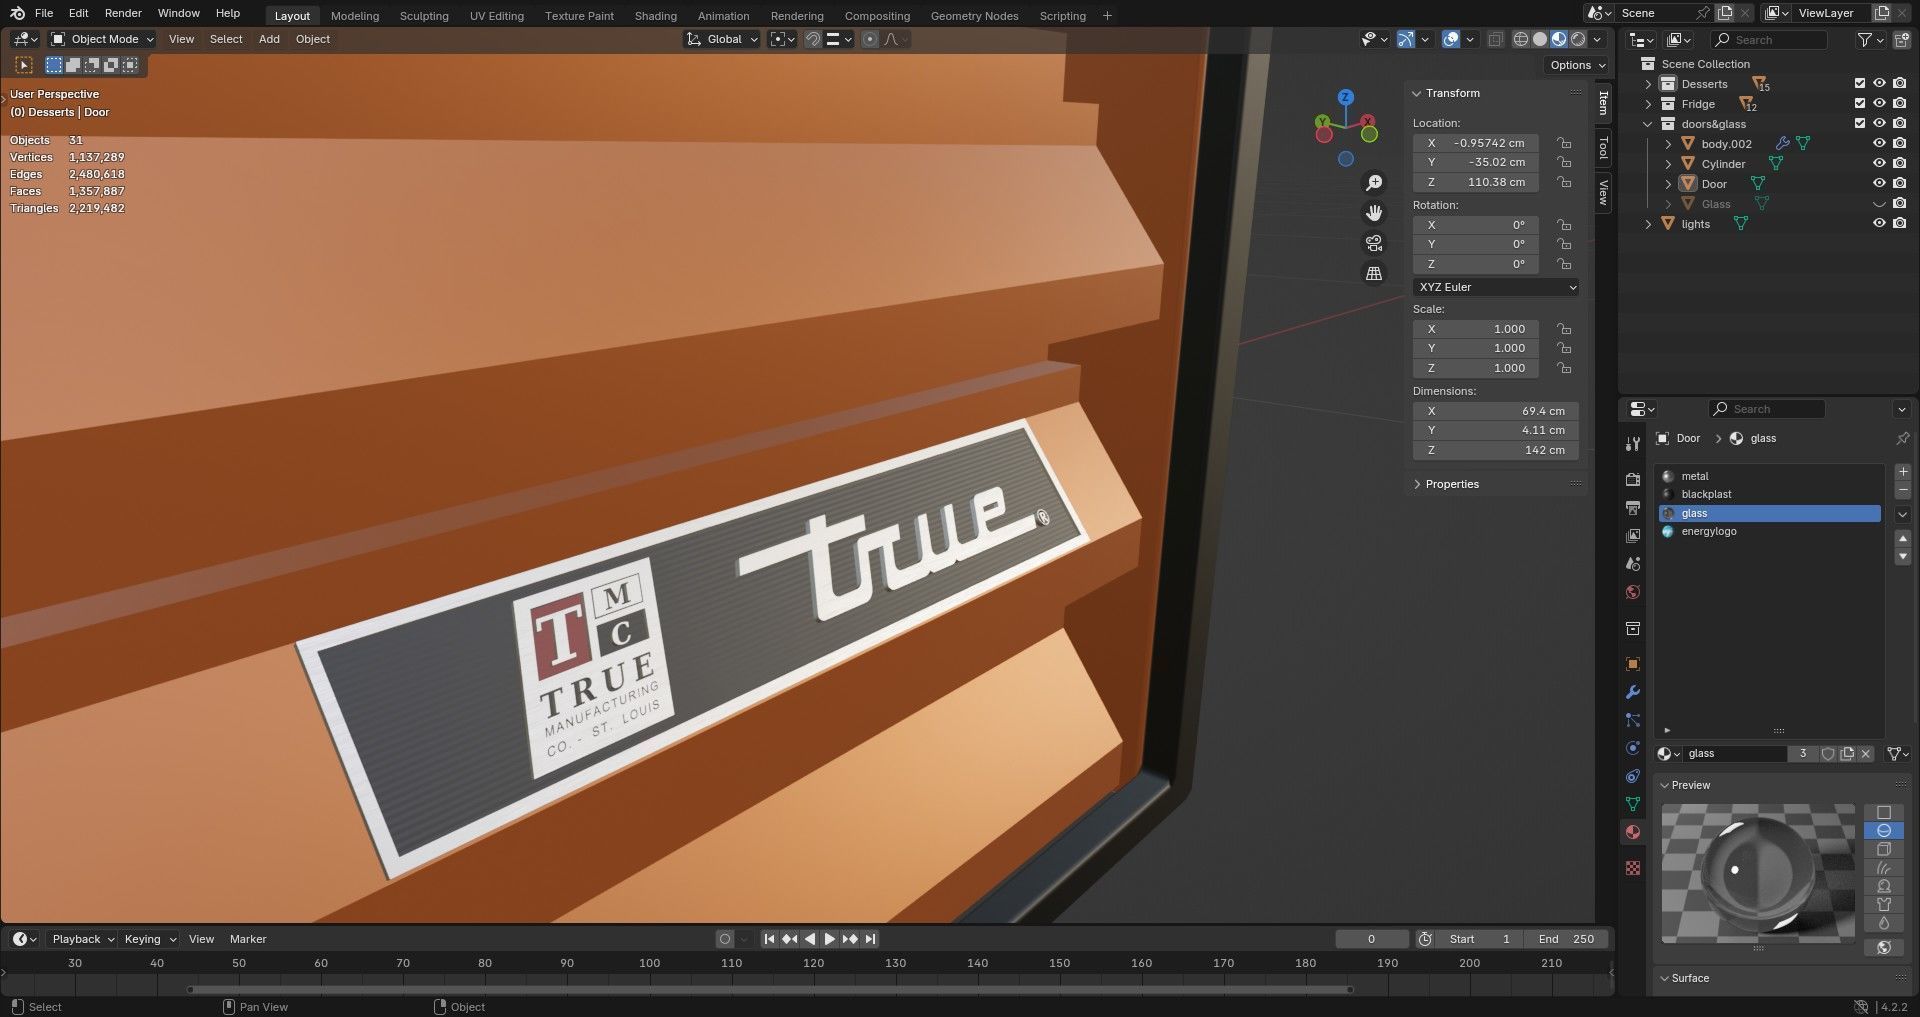This screenshot has width=1920, height=1017.
Task: Toggle Fridge collection exclude checkbox
Action: 1860,104
